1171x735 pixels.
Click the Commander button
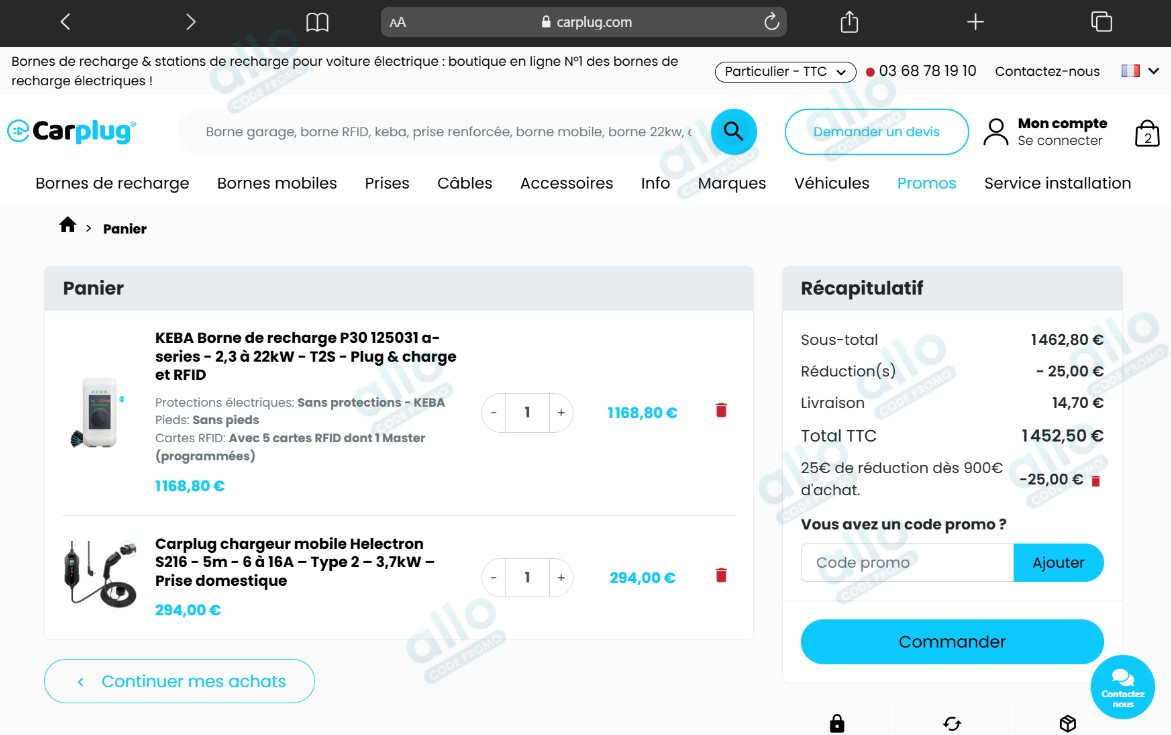[951, 642]
